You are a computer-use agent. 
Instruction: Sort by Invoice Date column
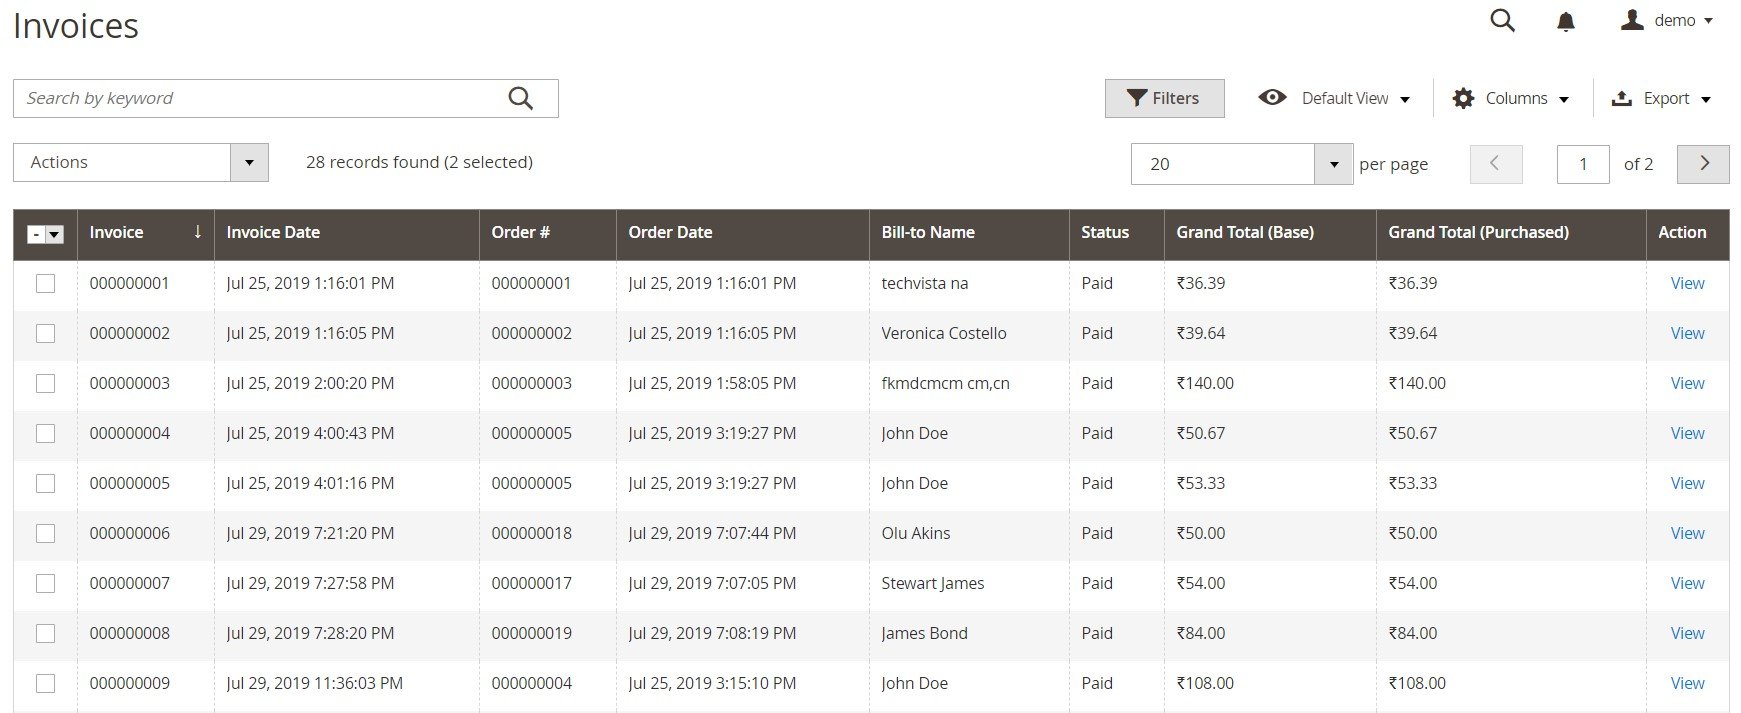346,232
